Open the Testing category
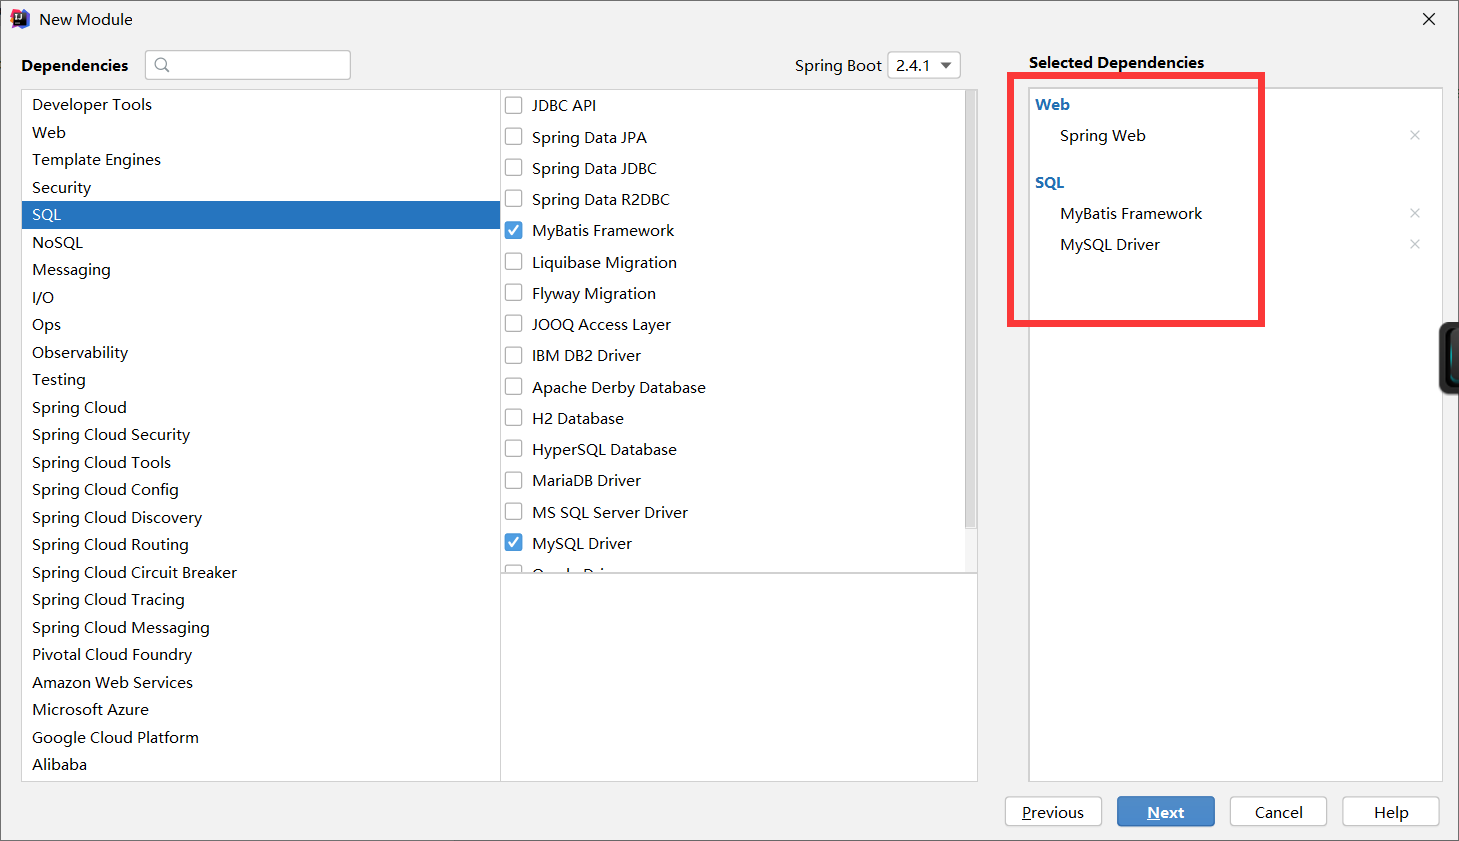 tap(260, 379)
